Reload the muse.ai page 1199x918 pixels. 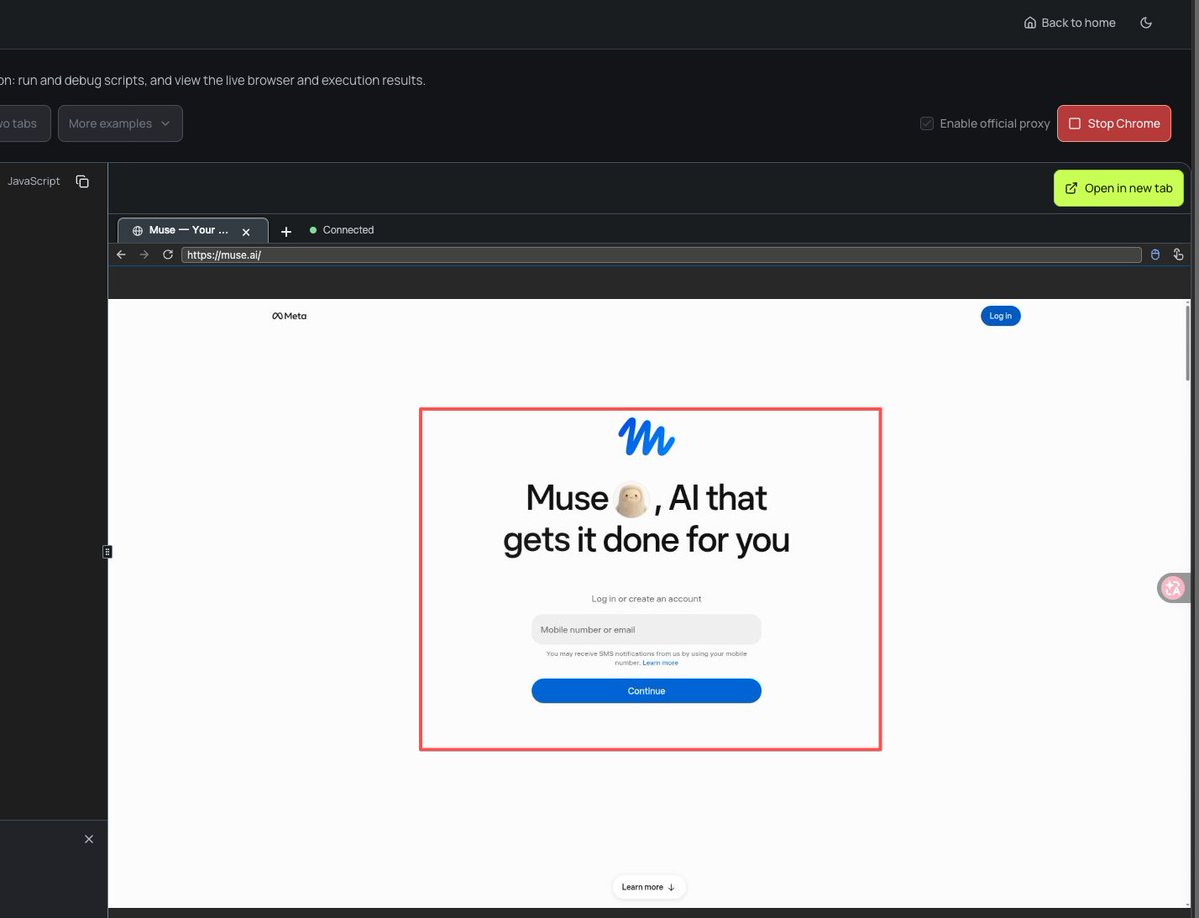[x=167, y=255]
